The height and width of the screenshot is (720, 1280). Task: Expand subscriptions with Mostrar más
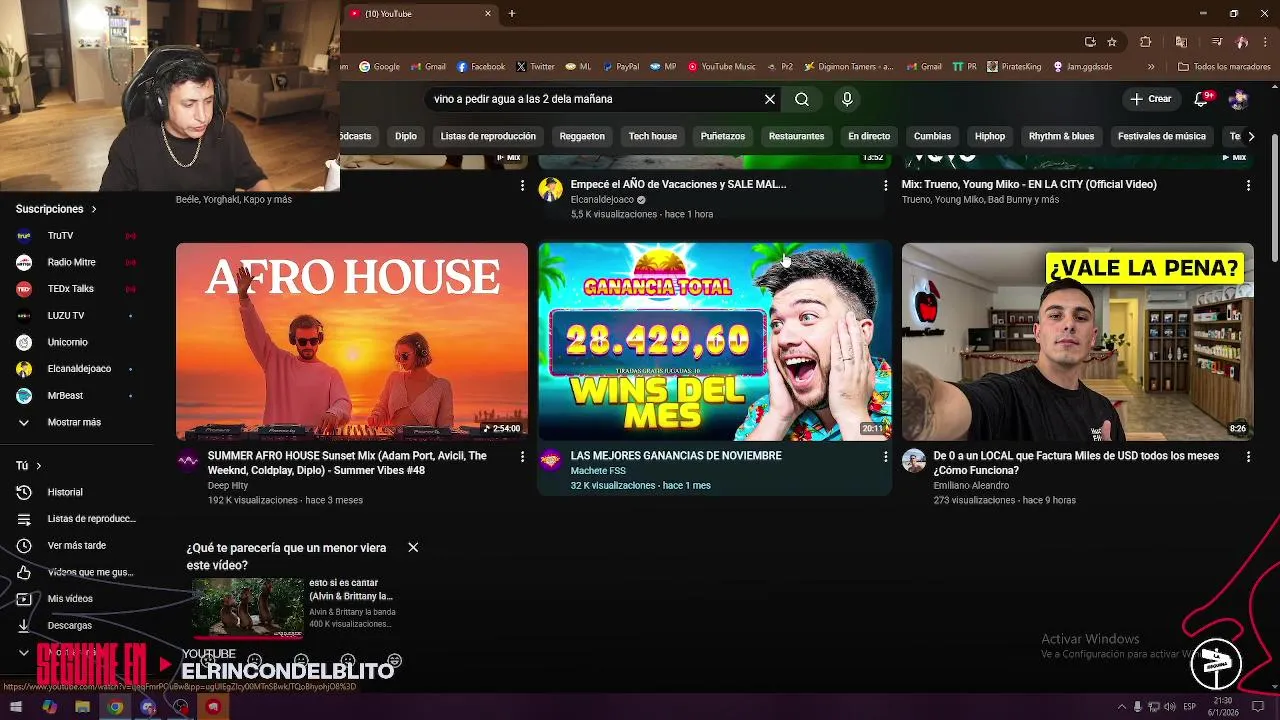(x=77, y=422)
